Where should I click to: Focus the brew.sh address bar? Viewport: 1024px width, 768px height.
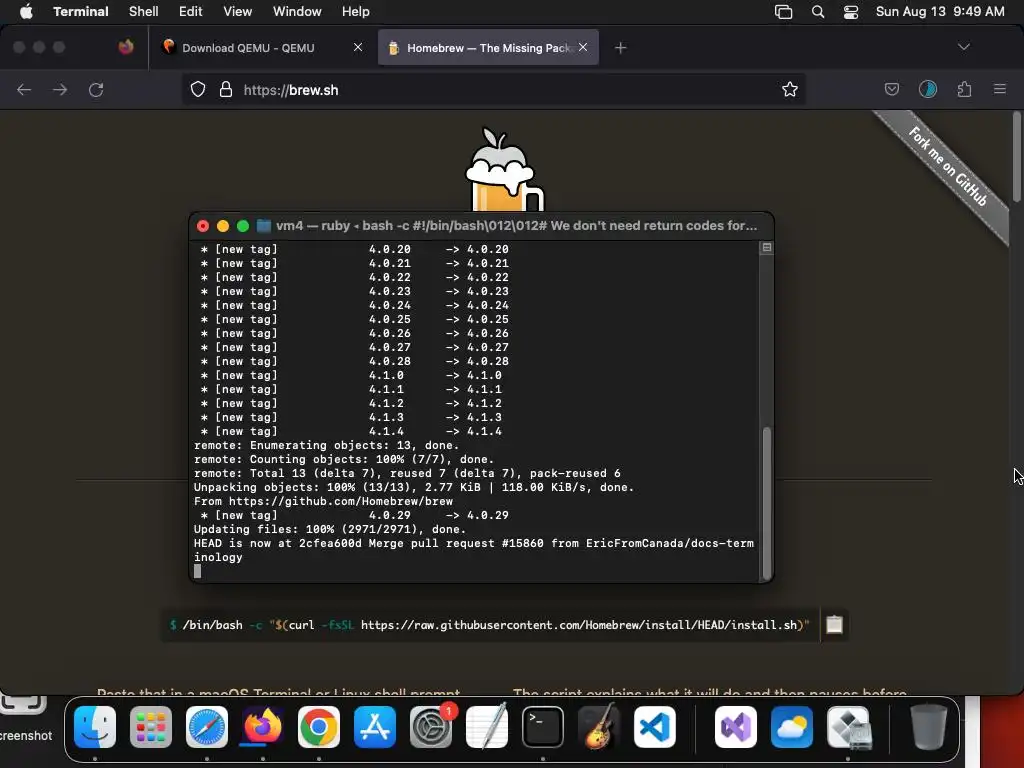[494, 89]
